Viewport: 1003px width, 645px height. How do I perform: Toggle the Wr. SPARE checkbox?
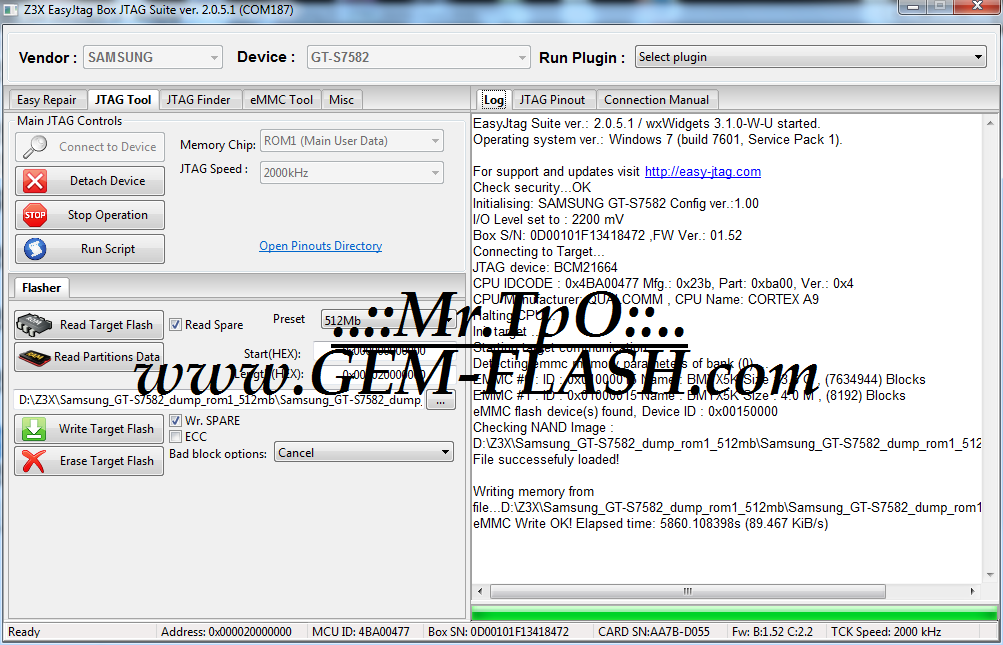(x=175, y=421)
